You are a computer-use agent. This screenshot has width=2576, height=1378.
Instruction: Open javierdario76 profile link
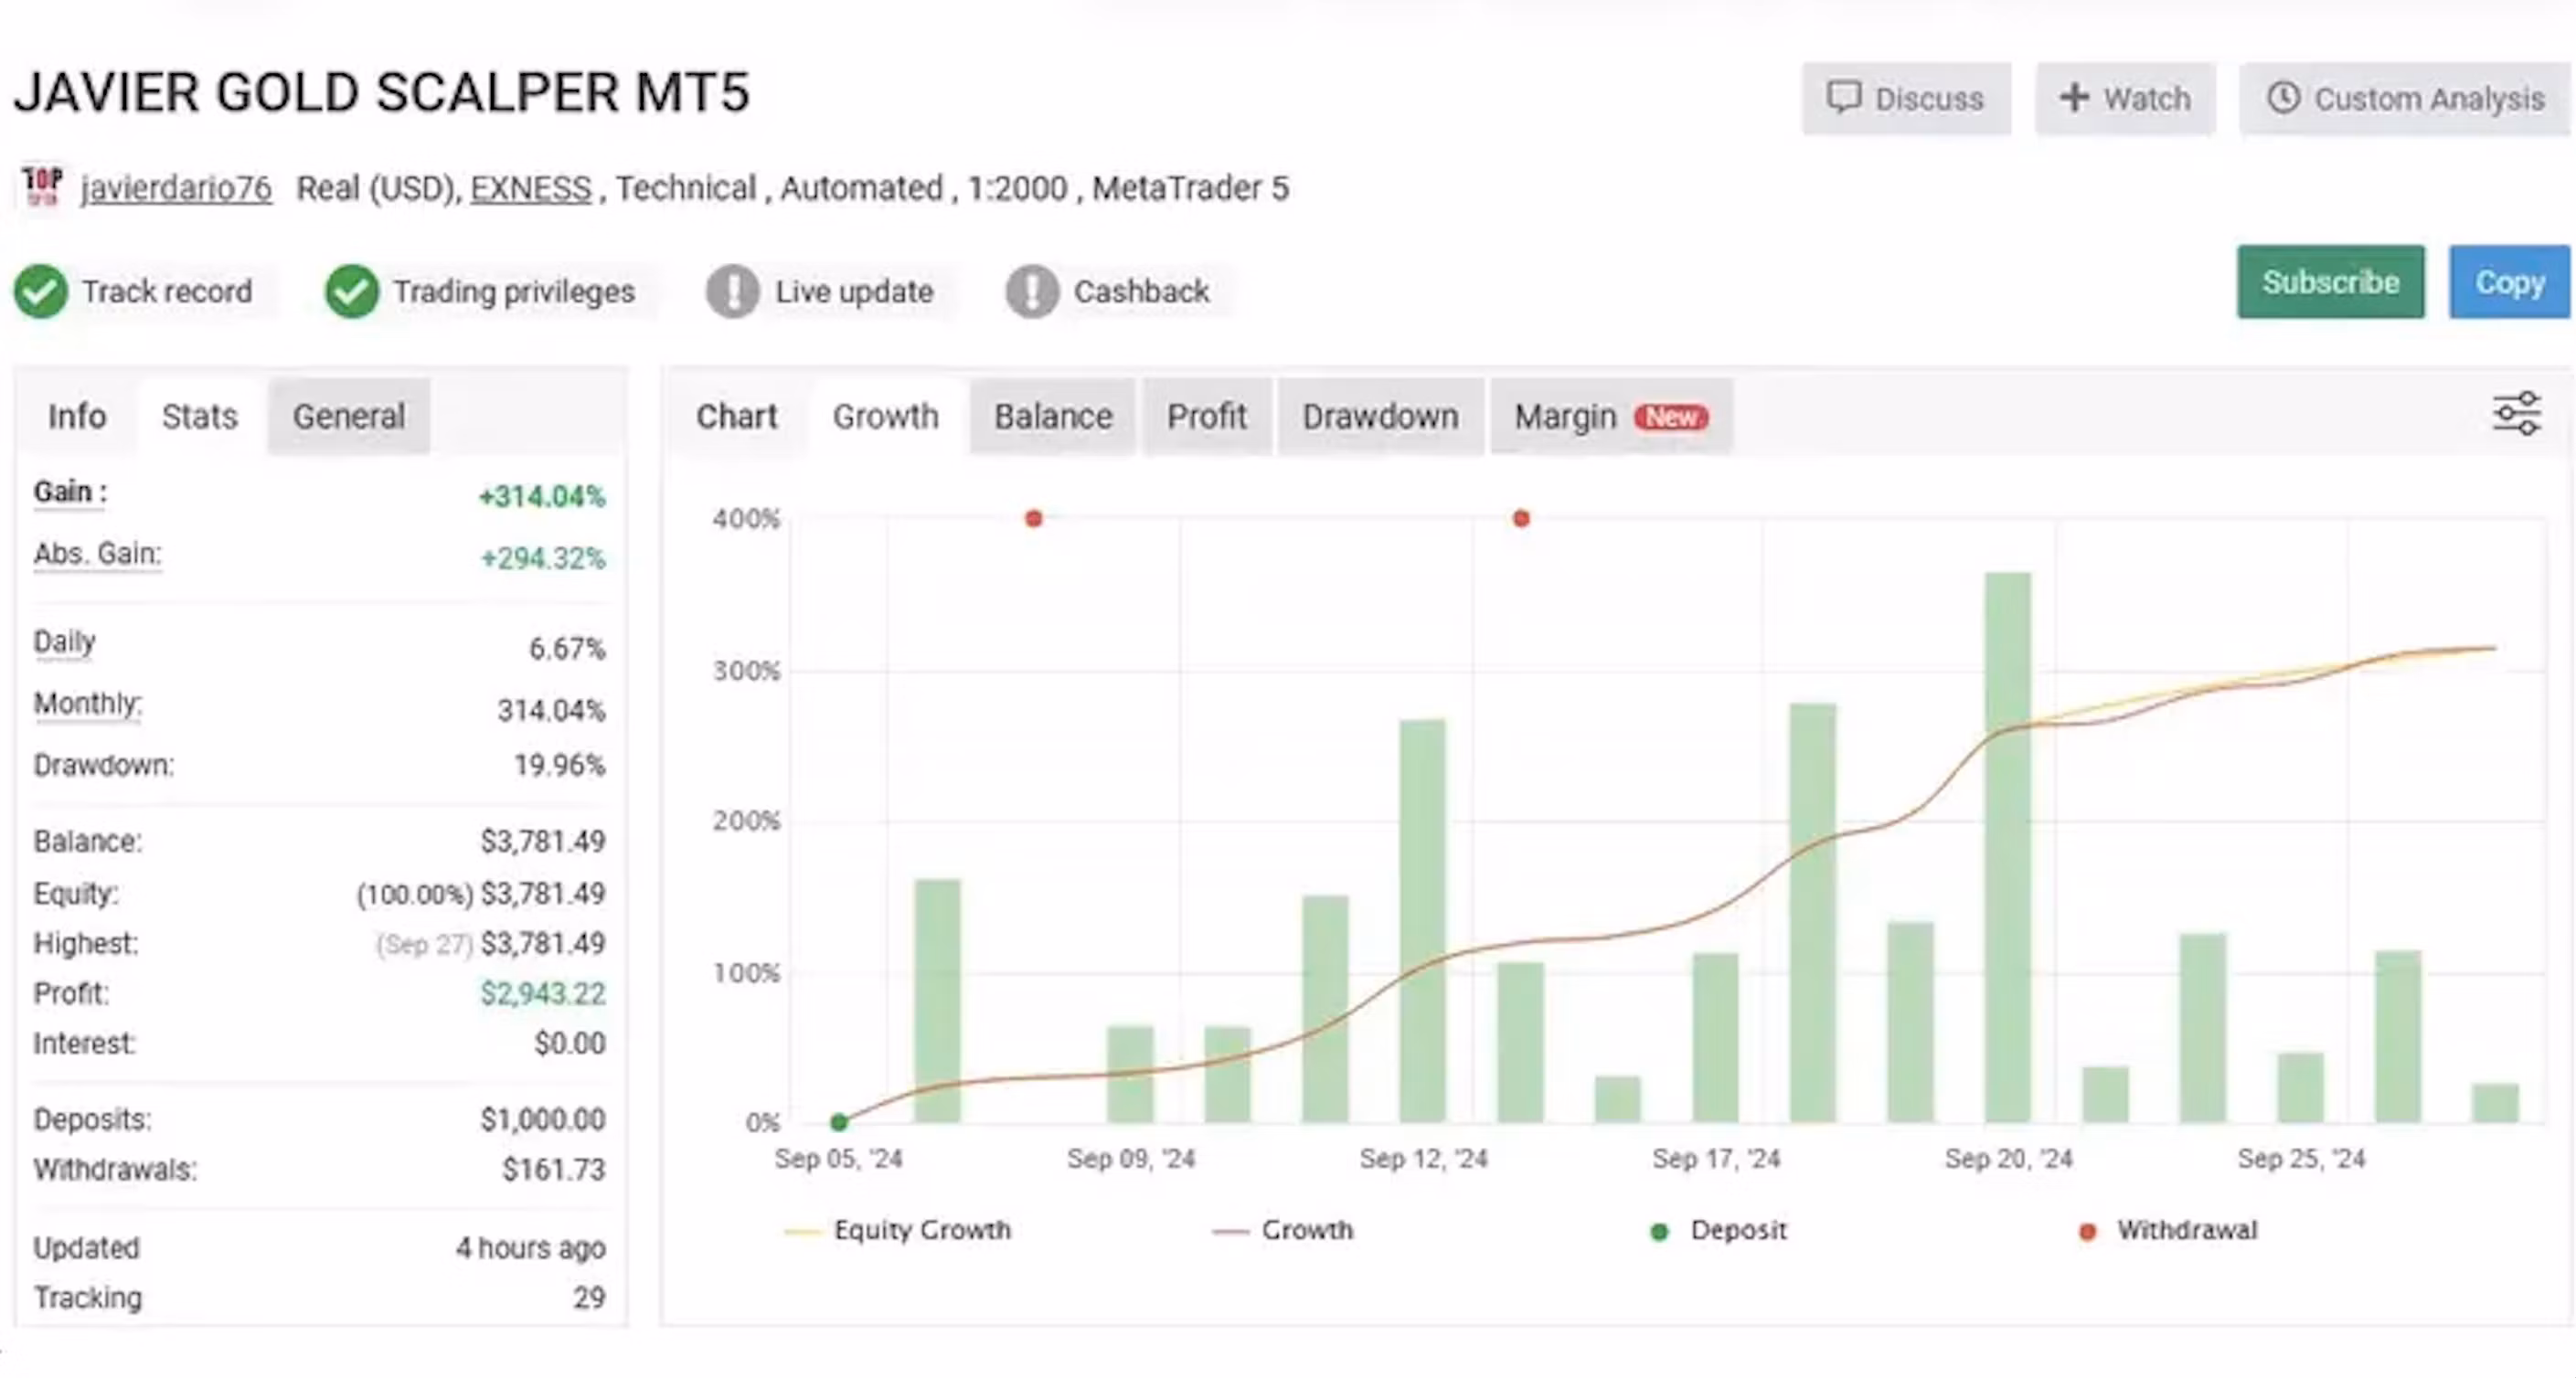tap(176, 188)
